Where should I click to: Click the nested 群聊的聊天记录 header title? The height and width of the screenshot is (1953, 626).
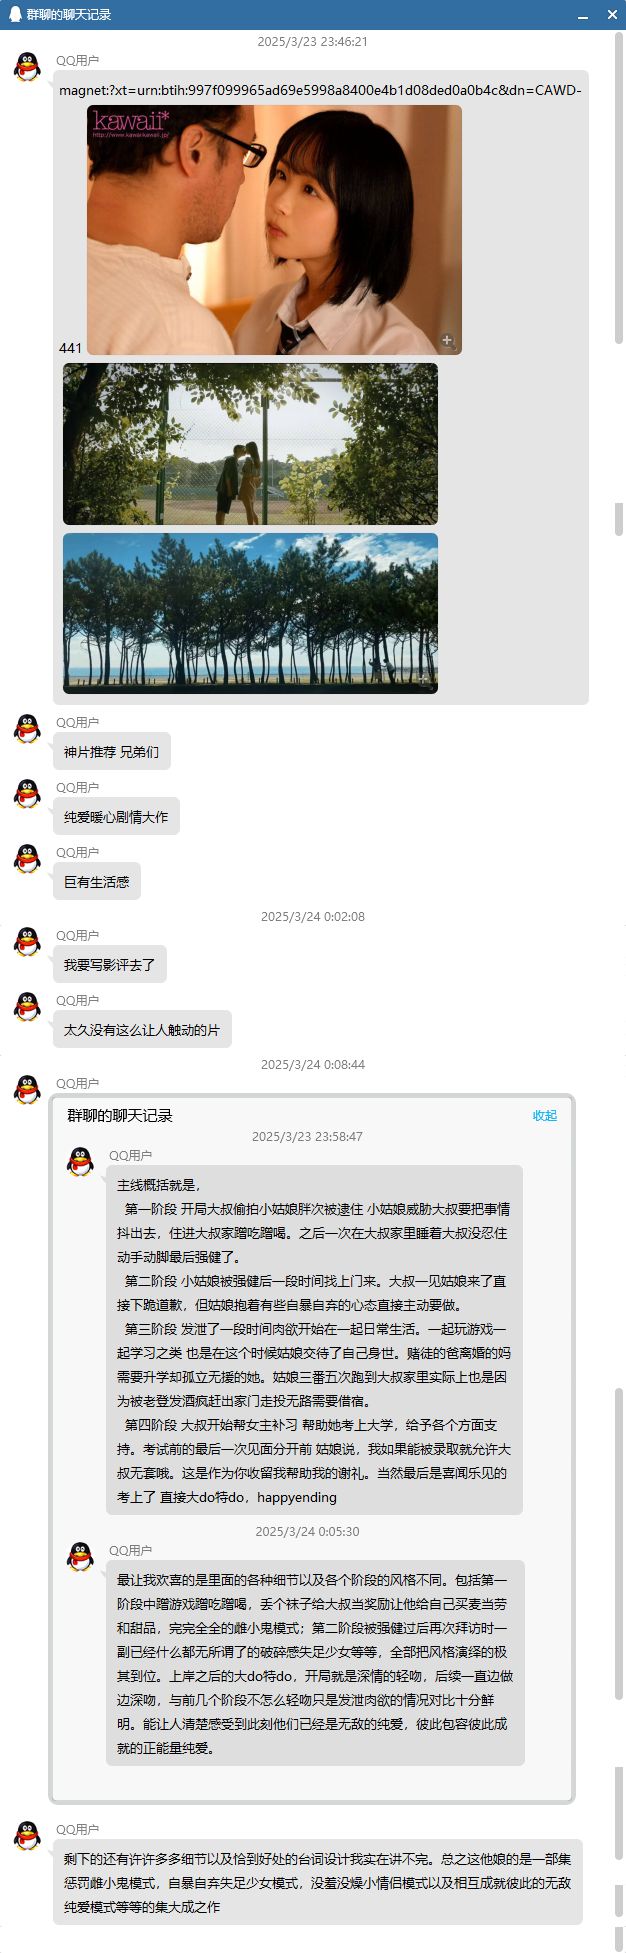click(x=120, y=1116)
